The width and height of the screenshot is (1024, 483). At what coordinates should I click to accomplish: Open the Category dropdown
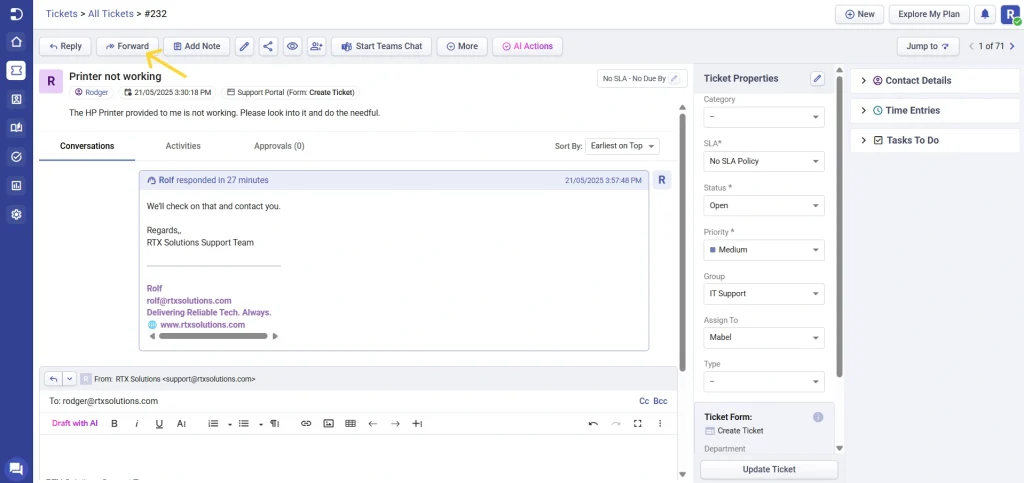(763, 117)
